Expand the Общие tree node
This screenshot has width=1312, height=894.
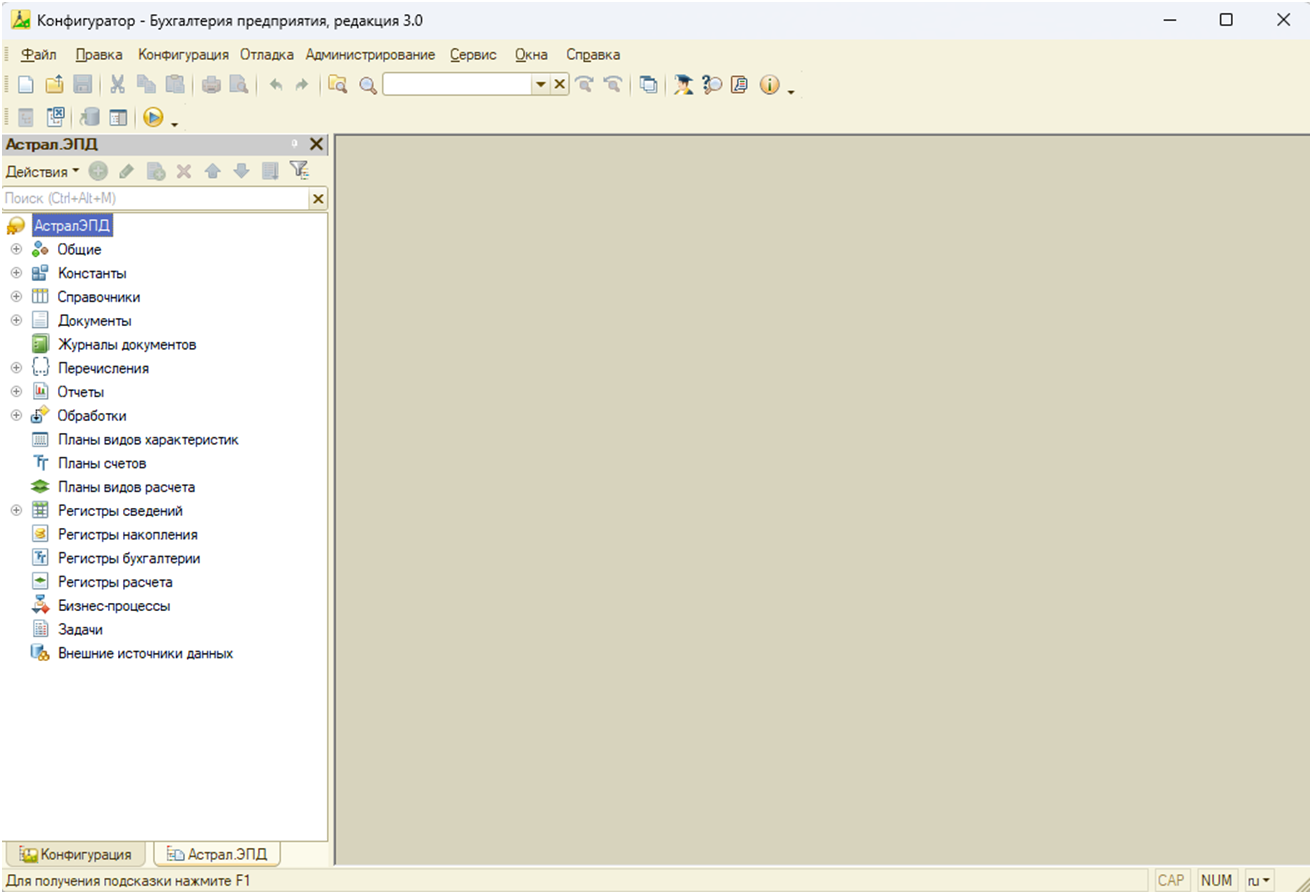(x=16, y=250)
